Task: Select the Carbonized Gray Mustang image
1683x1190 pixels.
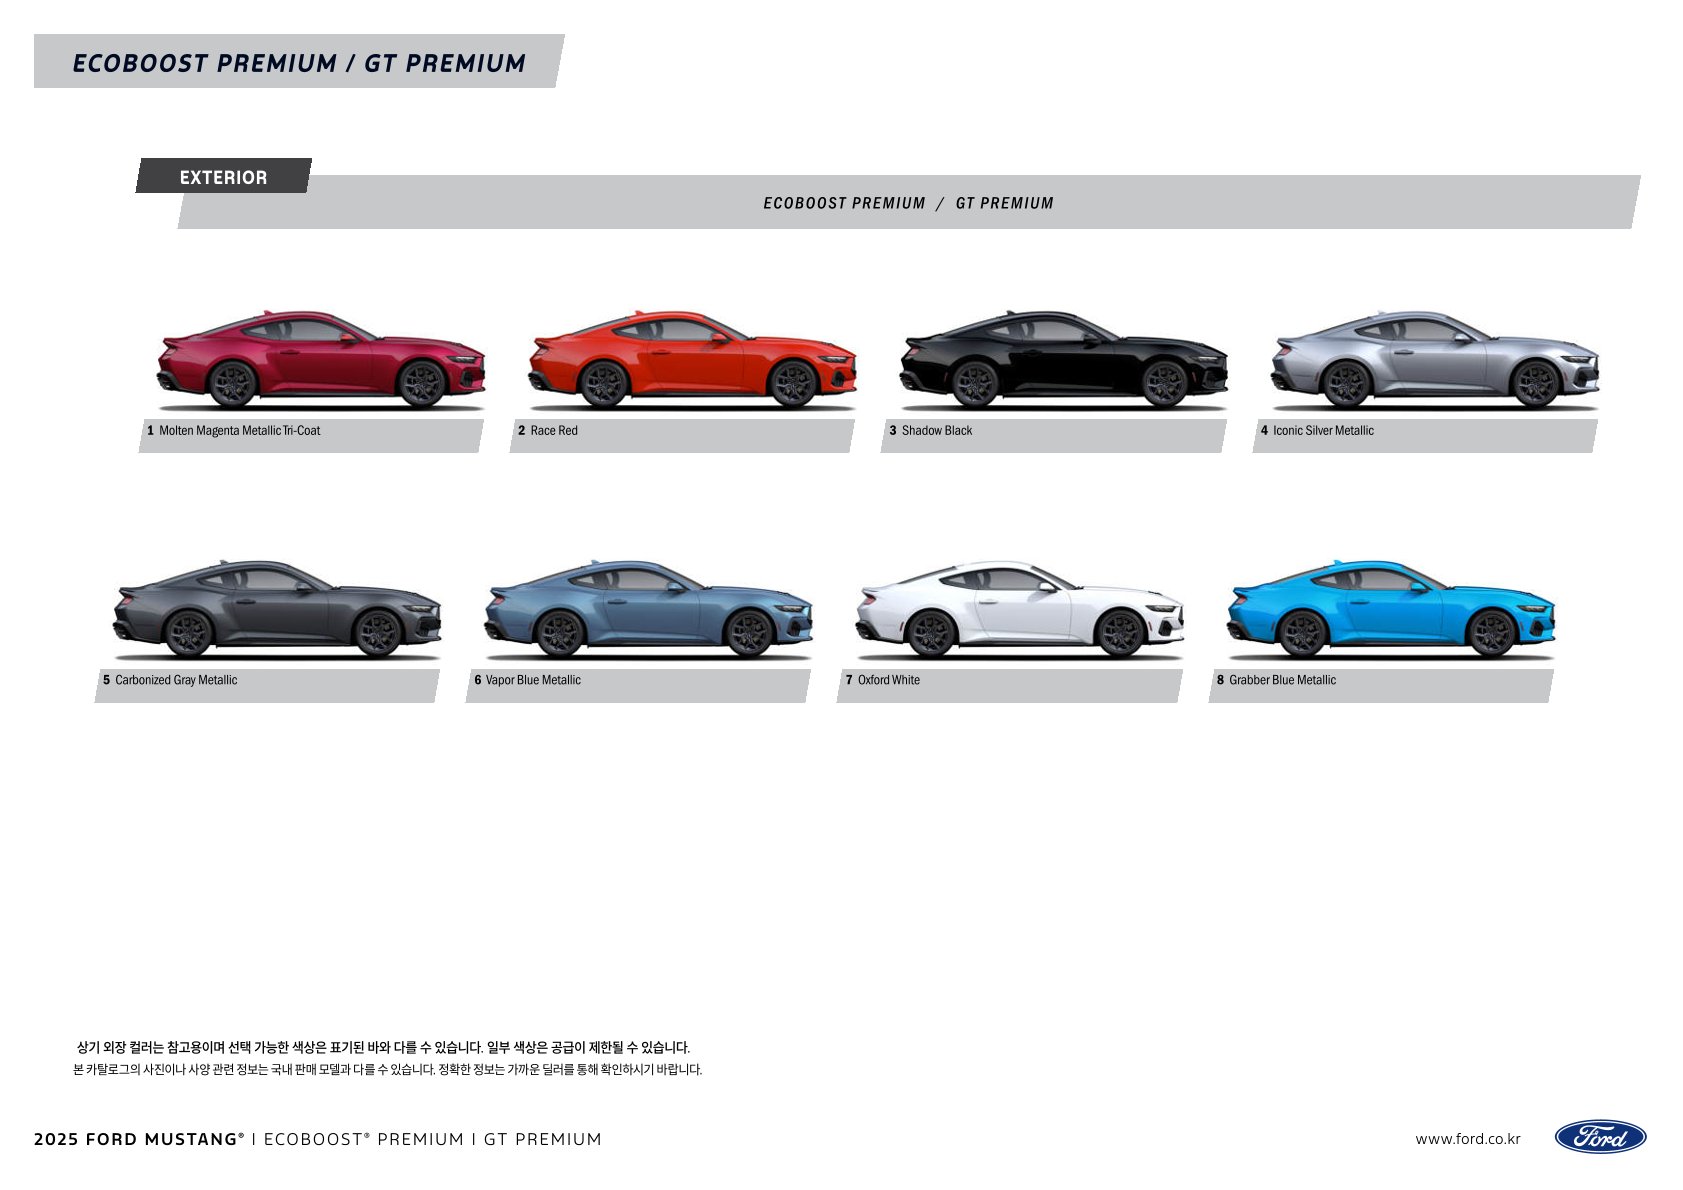Action: click(x=277, y=609)
